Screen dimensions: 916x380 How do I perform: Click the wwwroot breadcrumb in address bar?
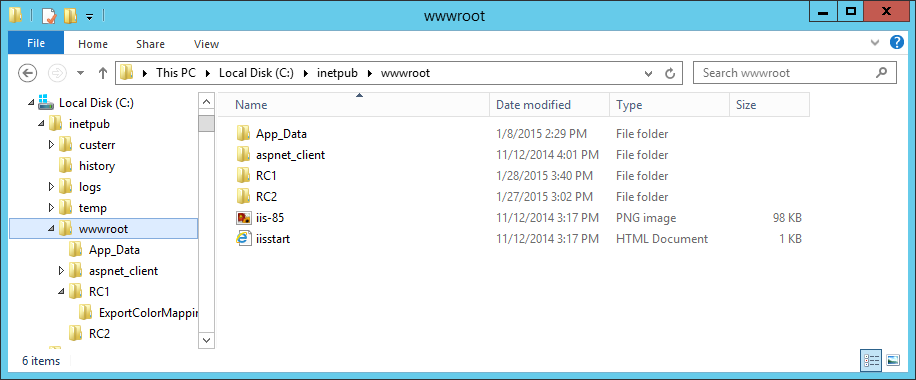tap(405, 73)
